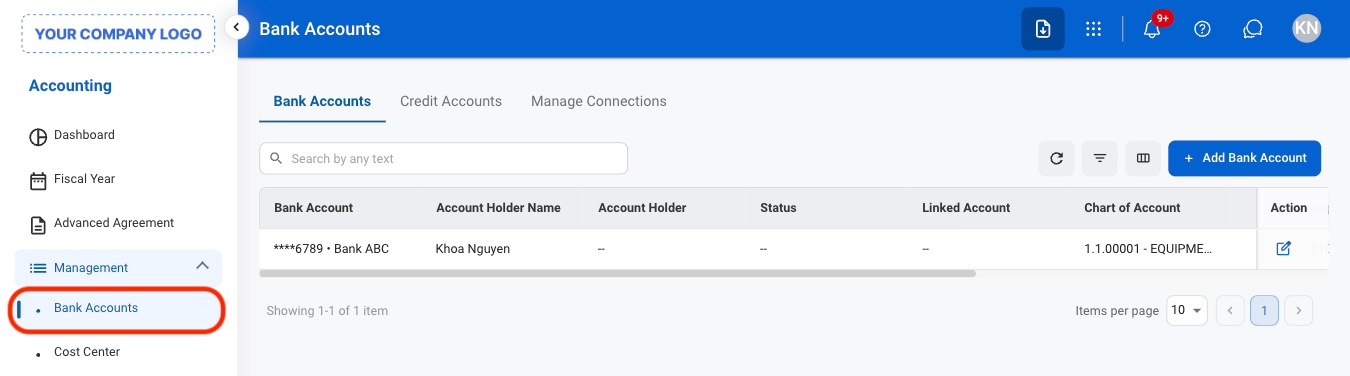1350x376 pixels.
Task: Go to the next page arrow
Action: click(1298, 311)
